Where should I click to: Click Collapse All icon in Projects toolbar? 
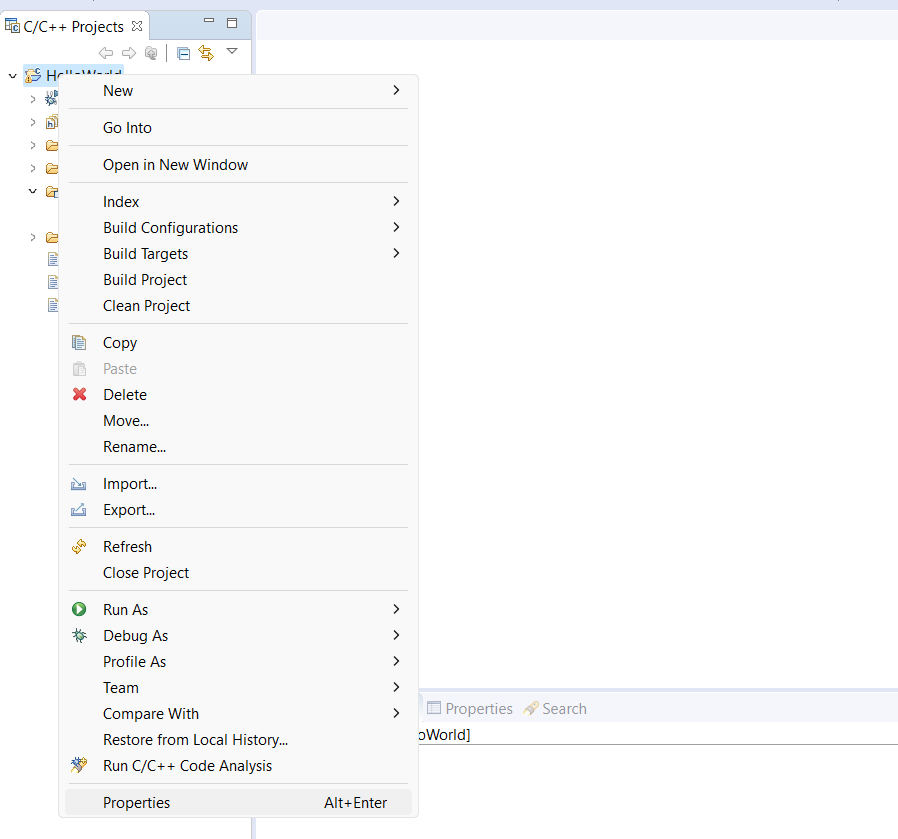(x=183, y=53)
